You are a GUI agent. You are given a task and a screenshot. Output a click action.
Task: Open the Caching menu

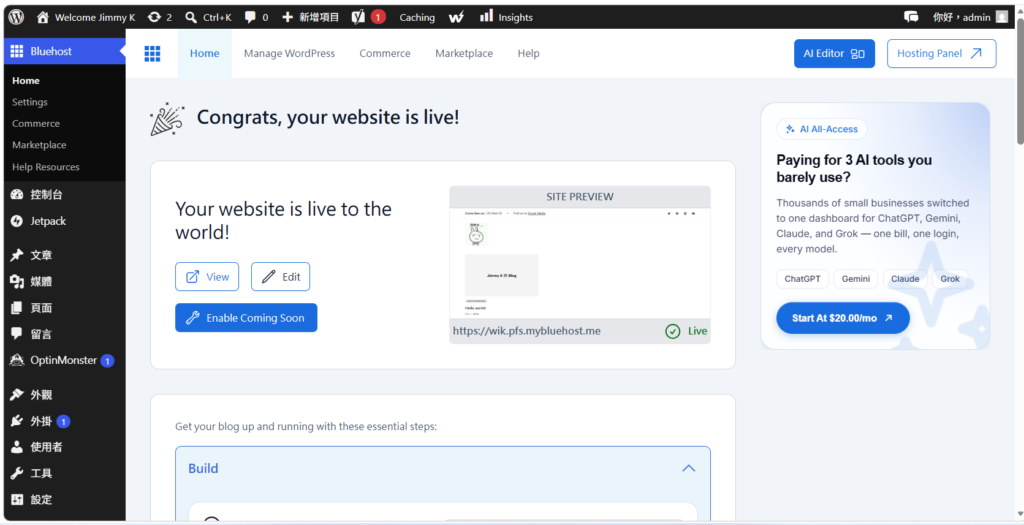pos(417,18)
